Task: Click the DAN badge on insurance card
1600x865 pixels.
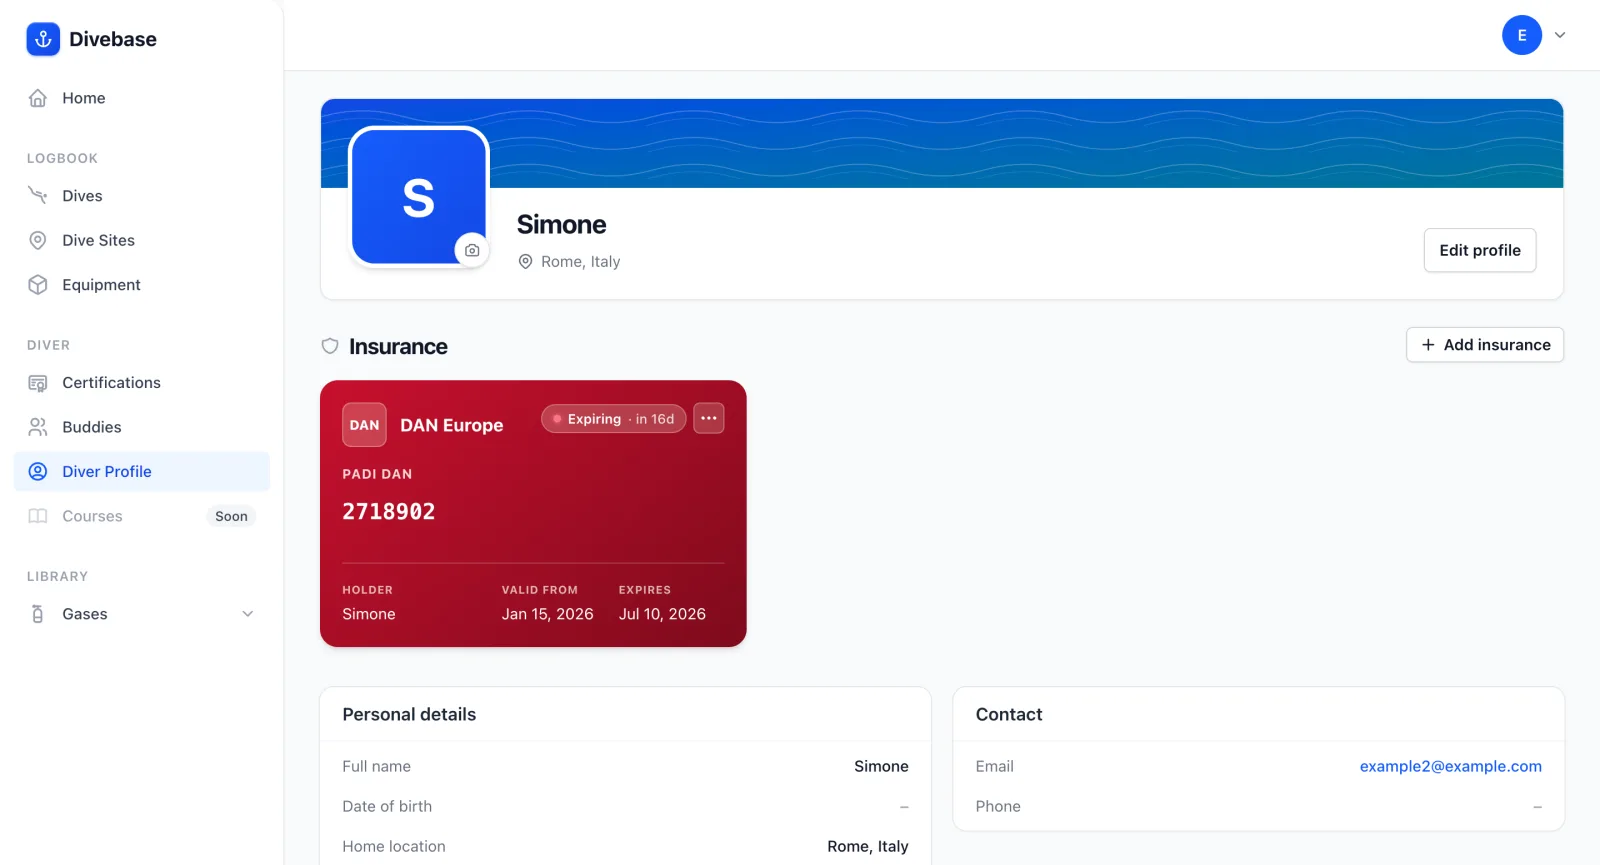Action: 364,425
